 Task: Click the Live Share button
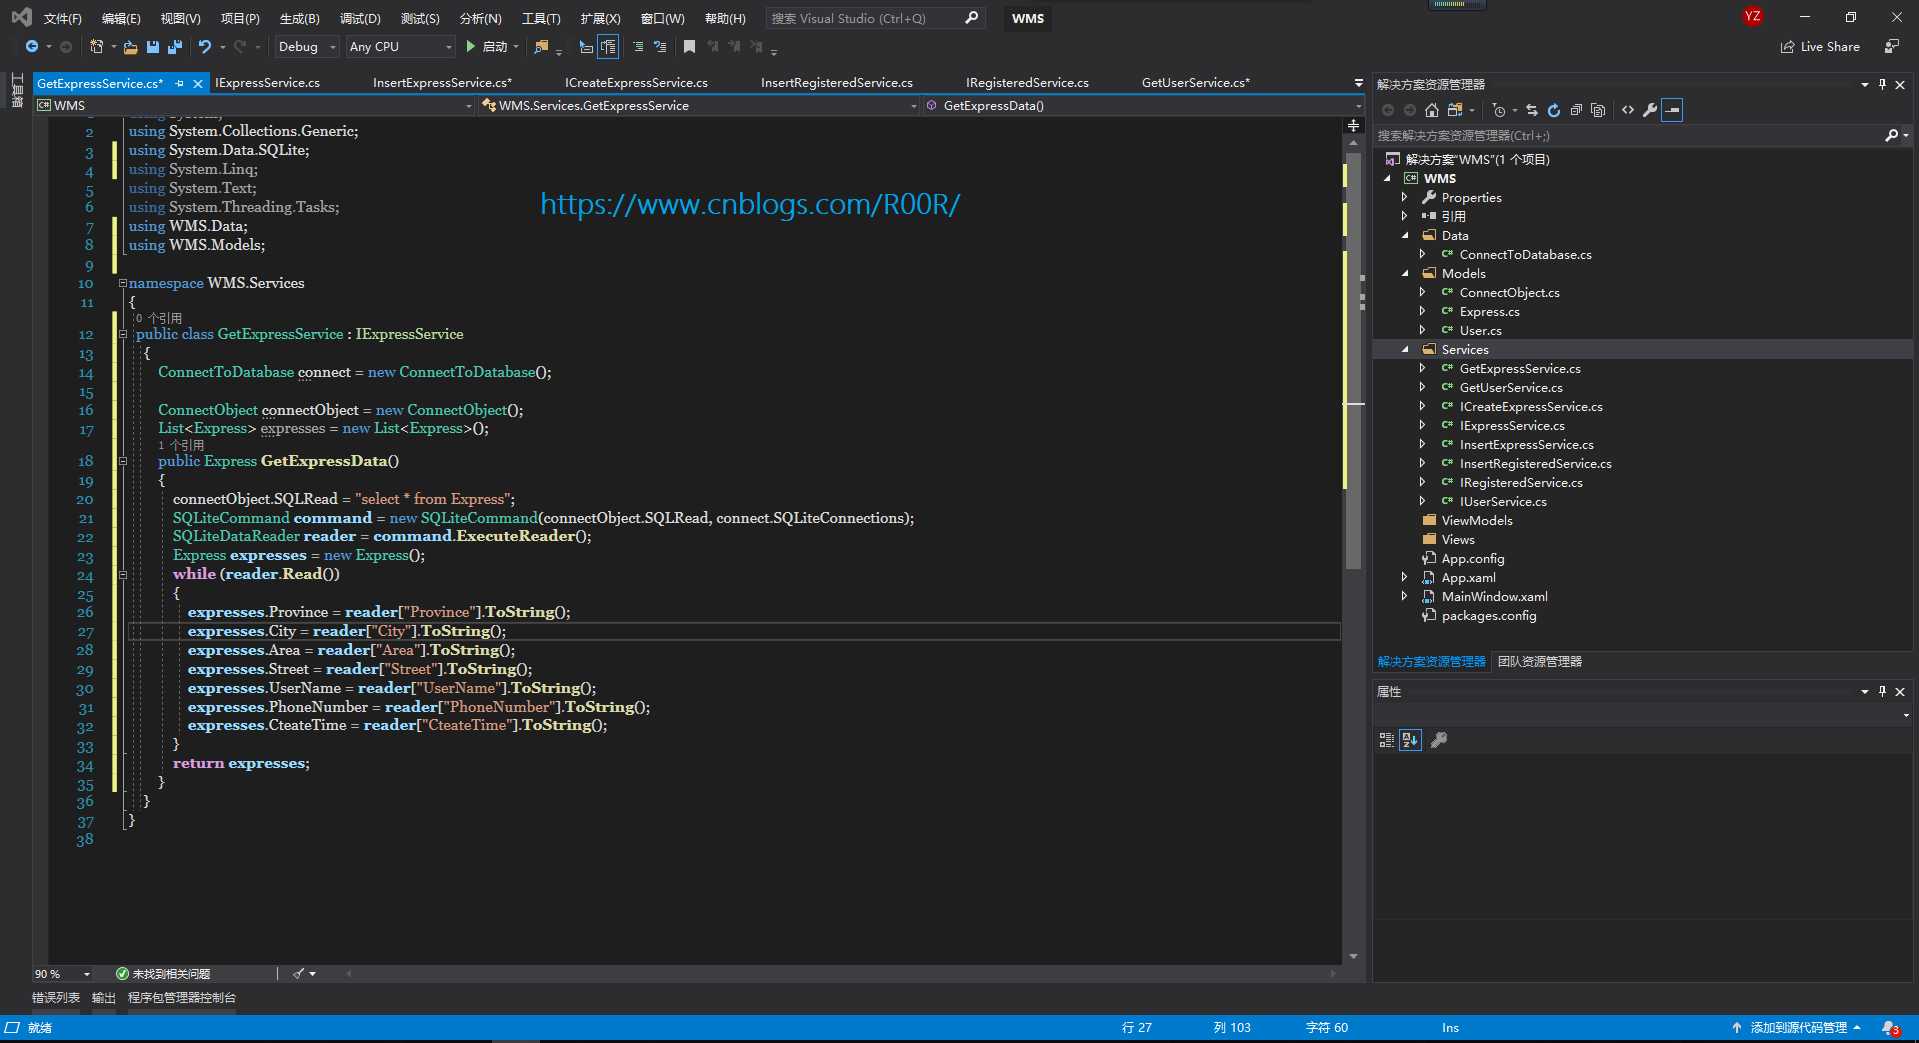pos(1820,47)
